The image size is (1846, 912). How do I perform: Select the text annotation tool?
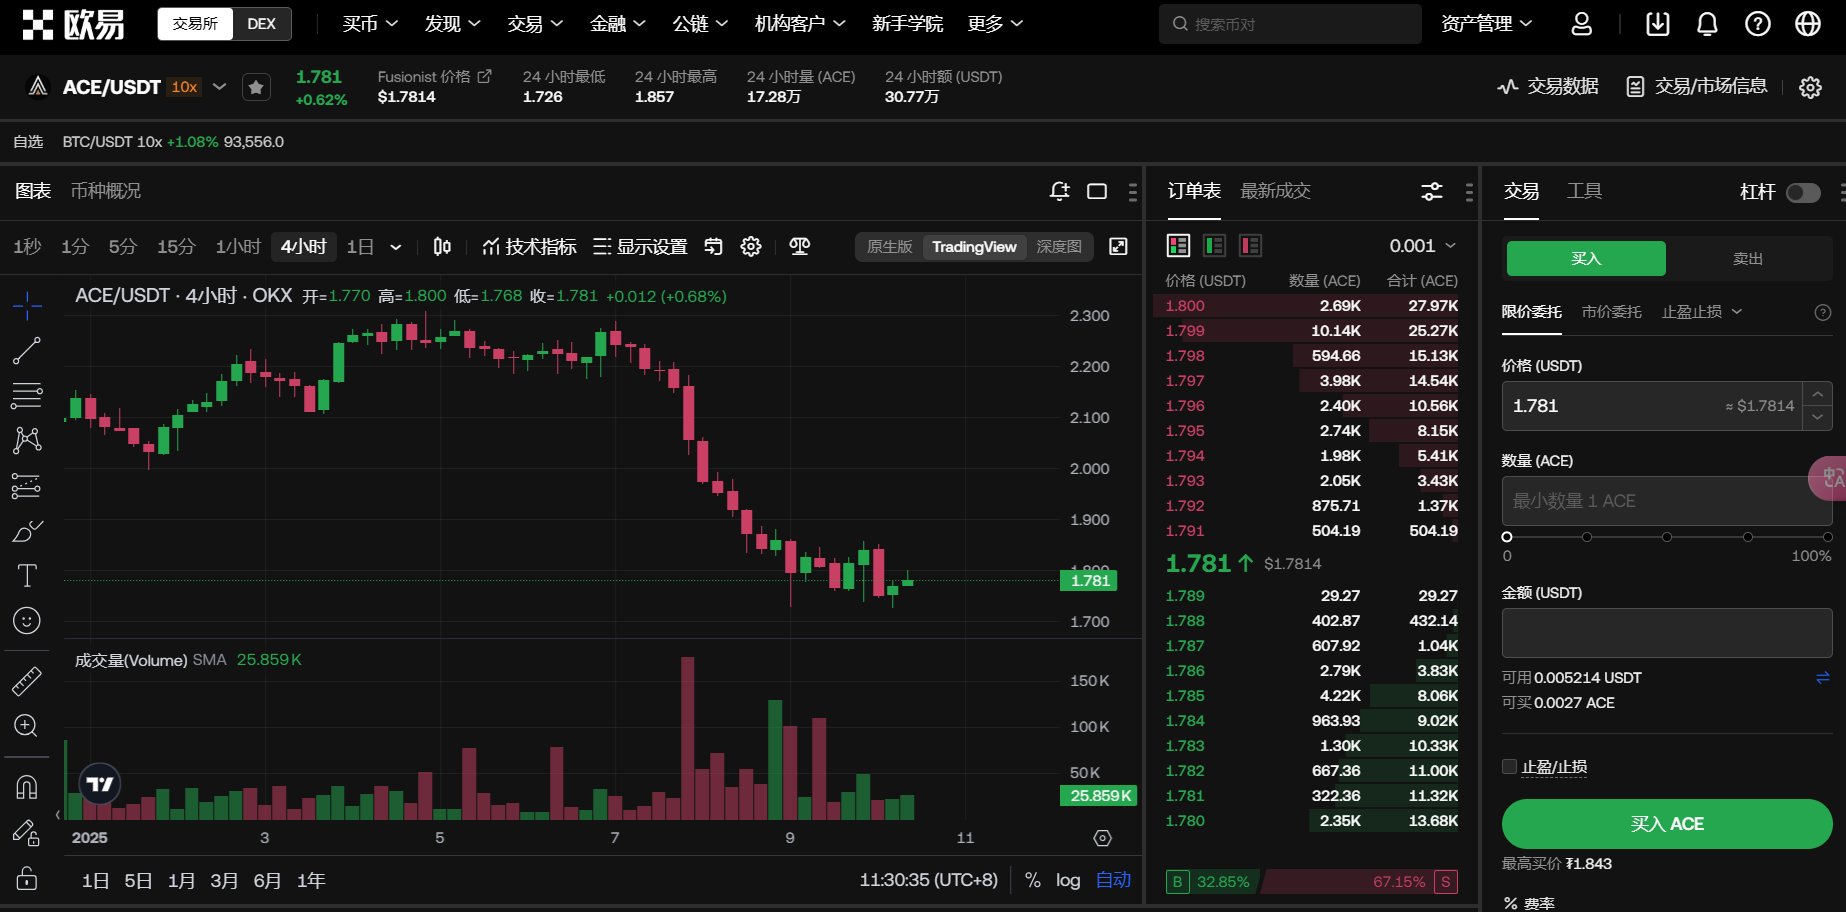27,576
